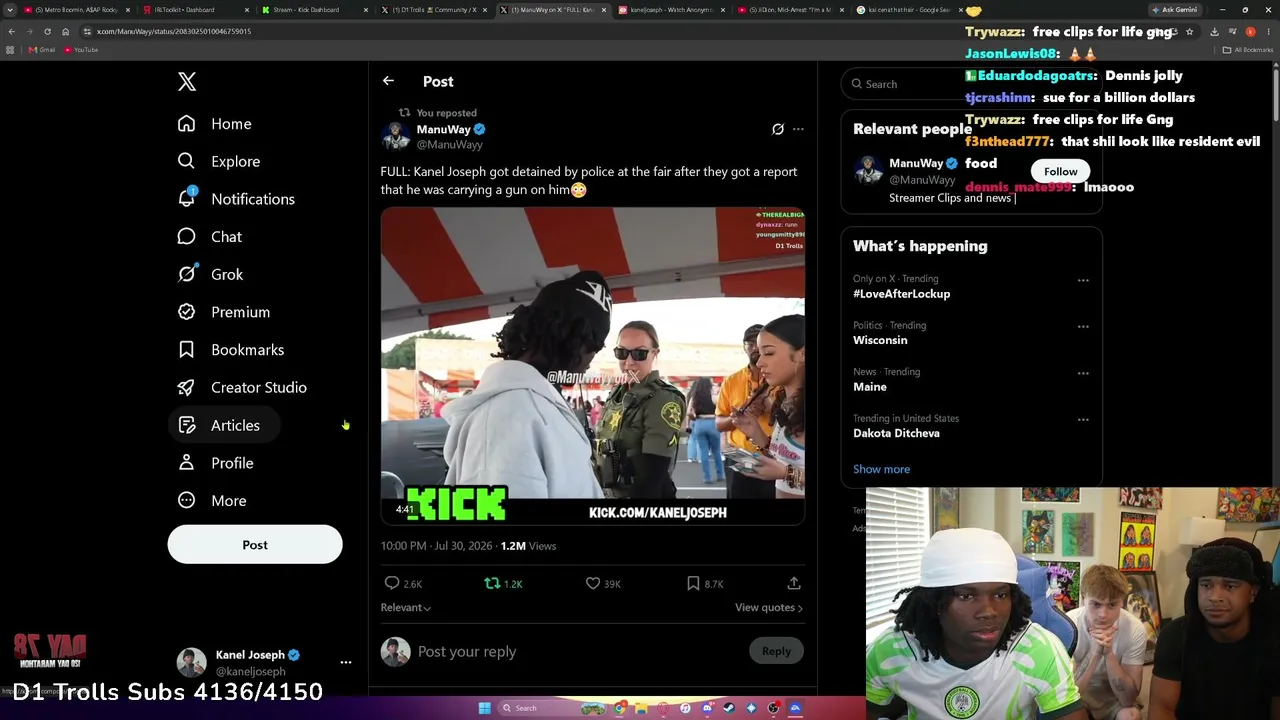This screenshot has height=720, width=1280.
Task: Switch to kaneljoseph Watch Anonymous tab
Action: coord(671,10)
